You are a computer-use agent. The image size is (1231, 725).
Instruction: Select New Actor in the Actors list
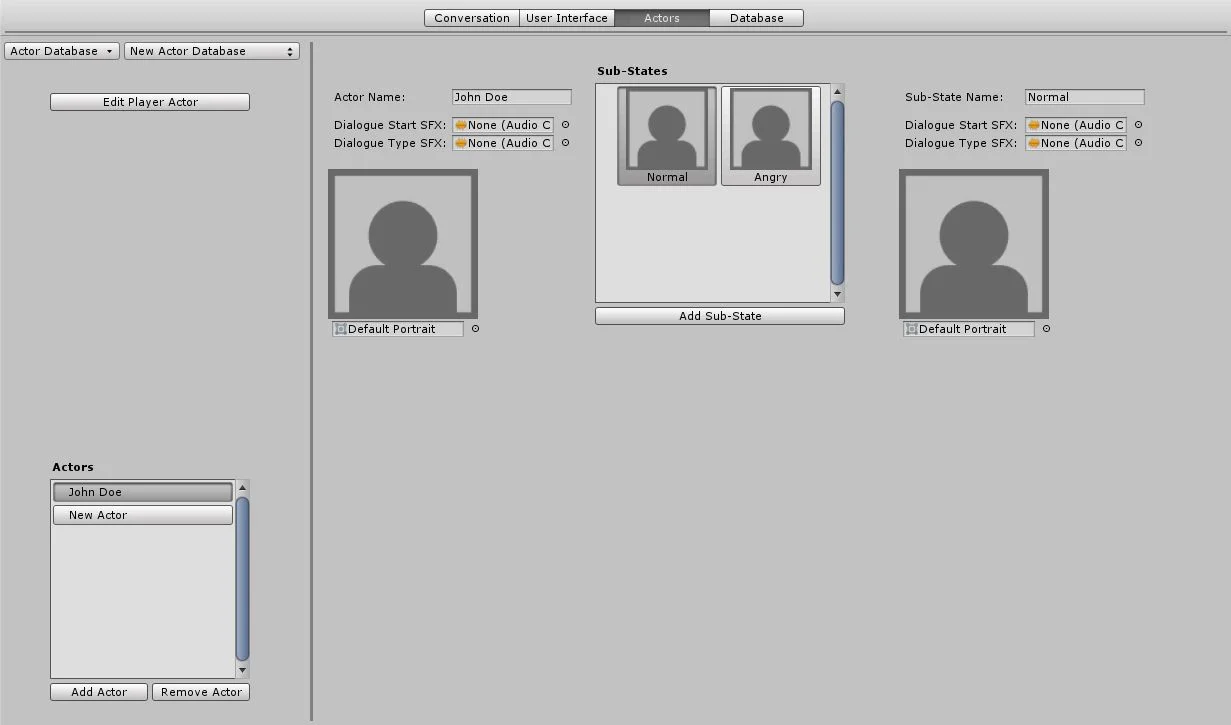(x=142, y=514)
